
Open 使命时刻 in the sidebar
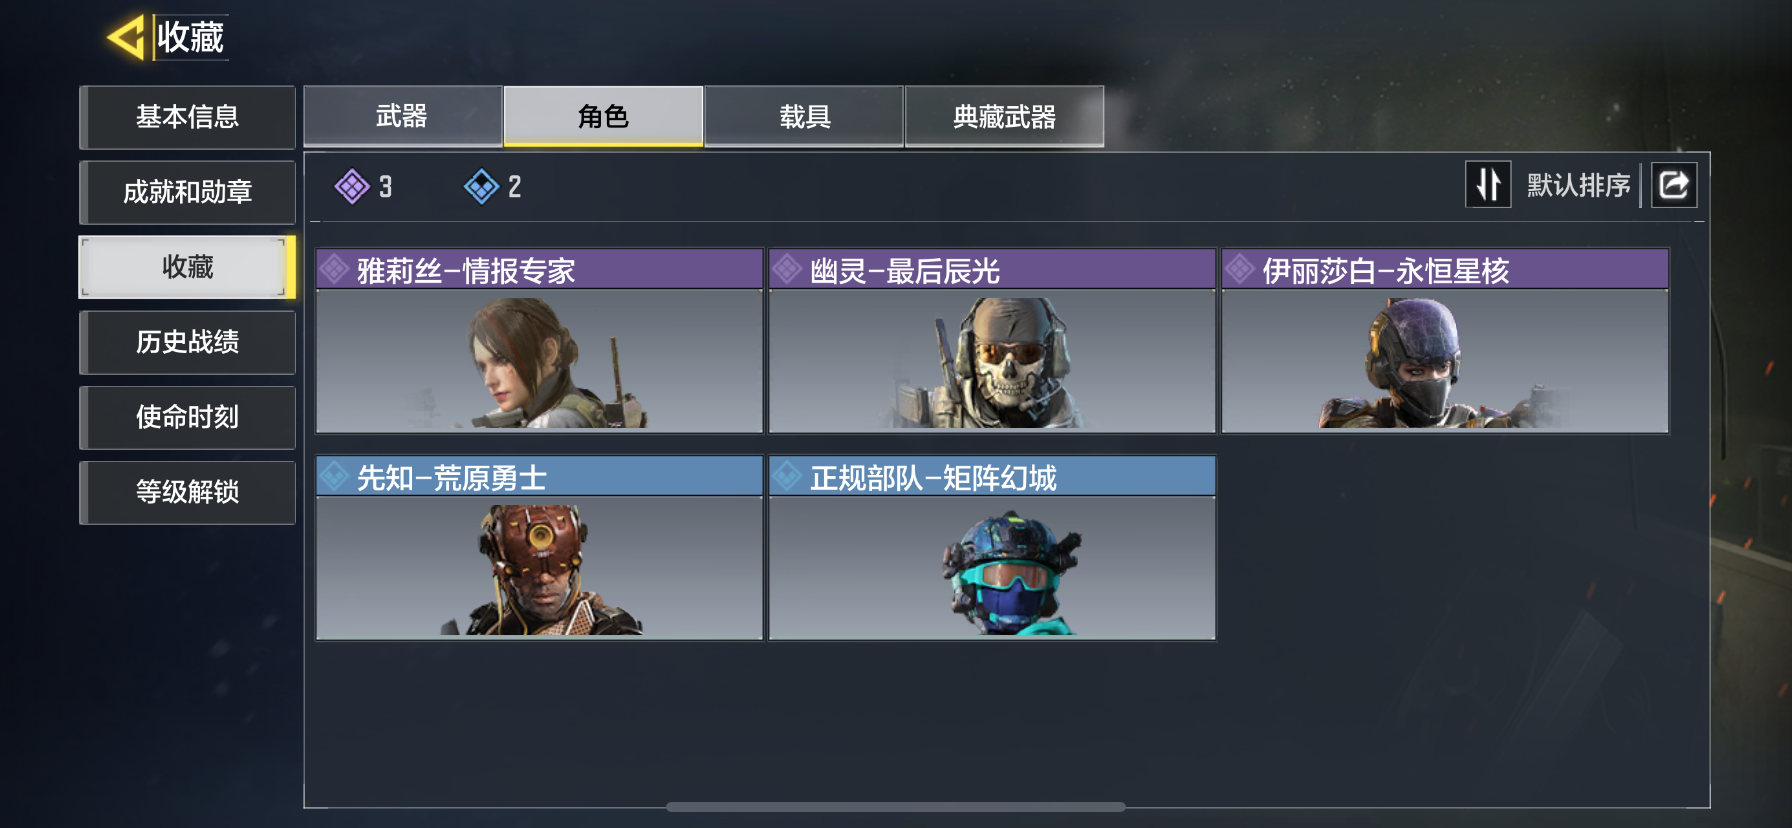click(187, 417)
